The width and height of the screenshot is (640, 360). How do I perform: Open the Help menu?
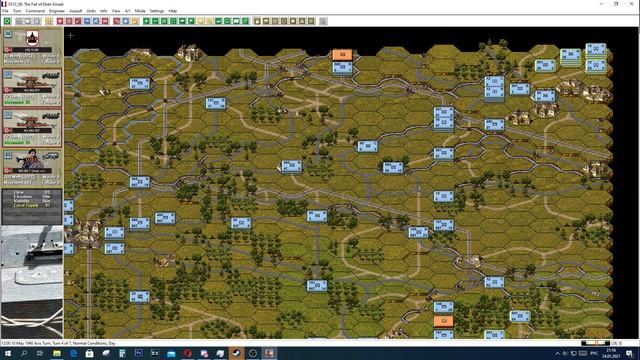(x=173, y=11)
